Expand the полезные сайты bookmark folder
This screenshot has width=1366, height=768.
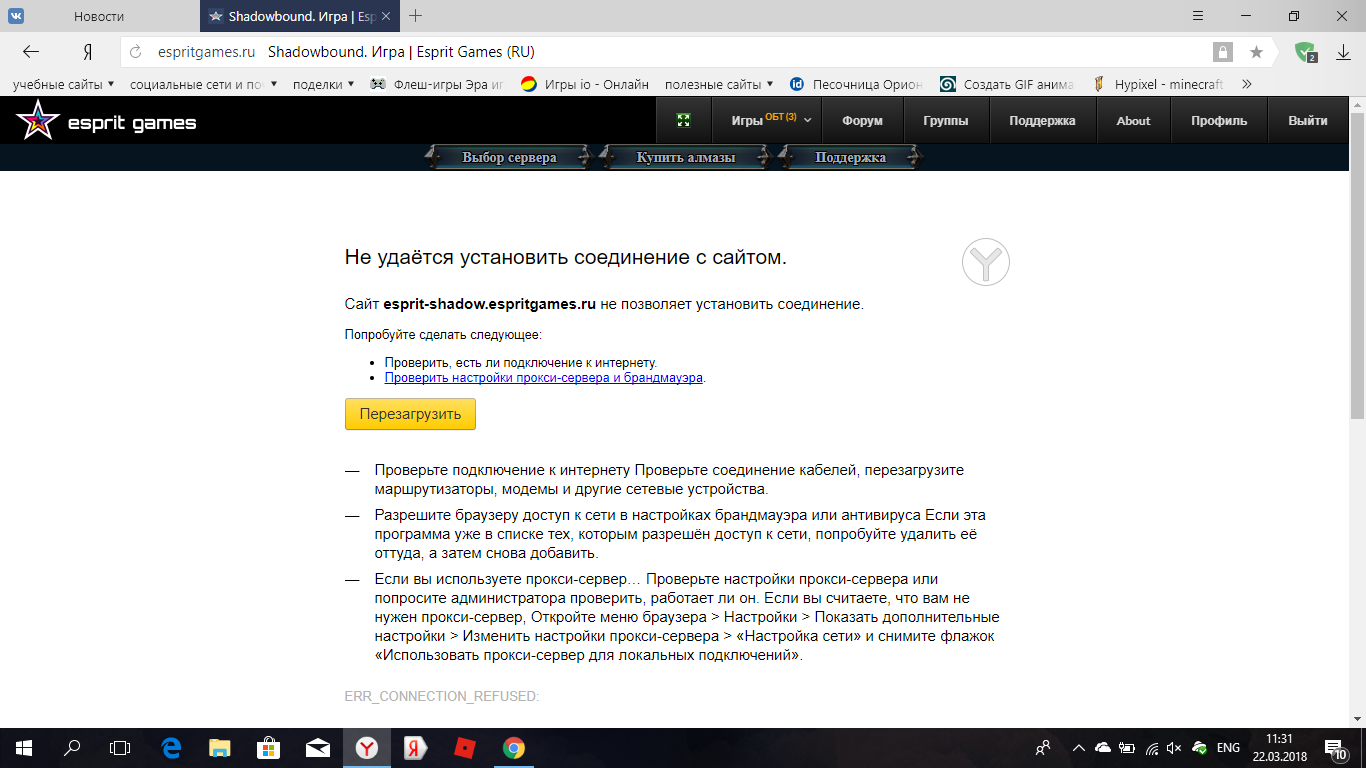719,85
